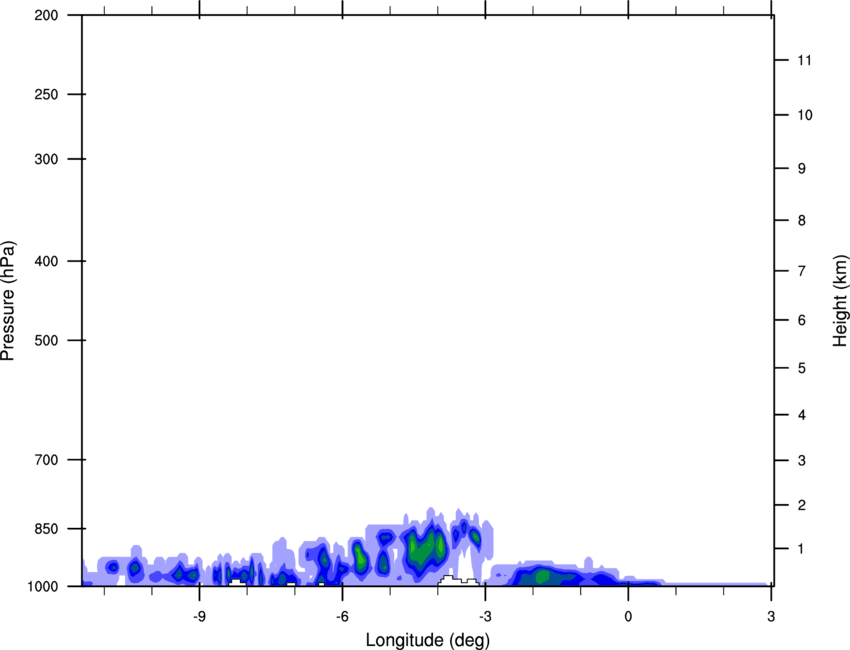Click the white terrain outline near -3.5 longitude
Viewport: 850px width, 650px height.
(458, 581)
